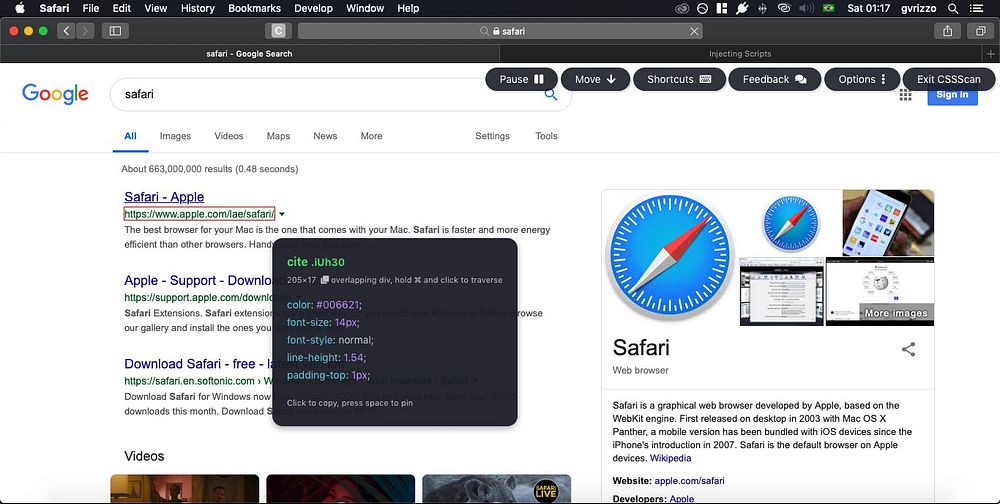This screenshot has width=1000, height=504.
Task: Select the Videos results tab
Action: (229, 136)
